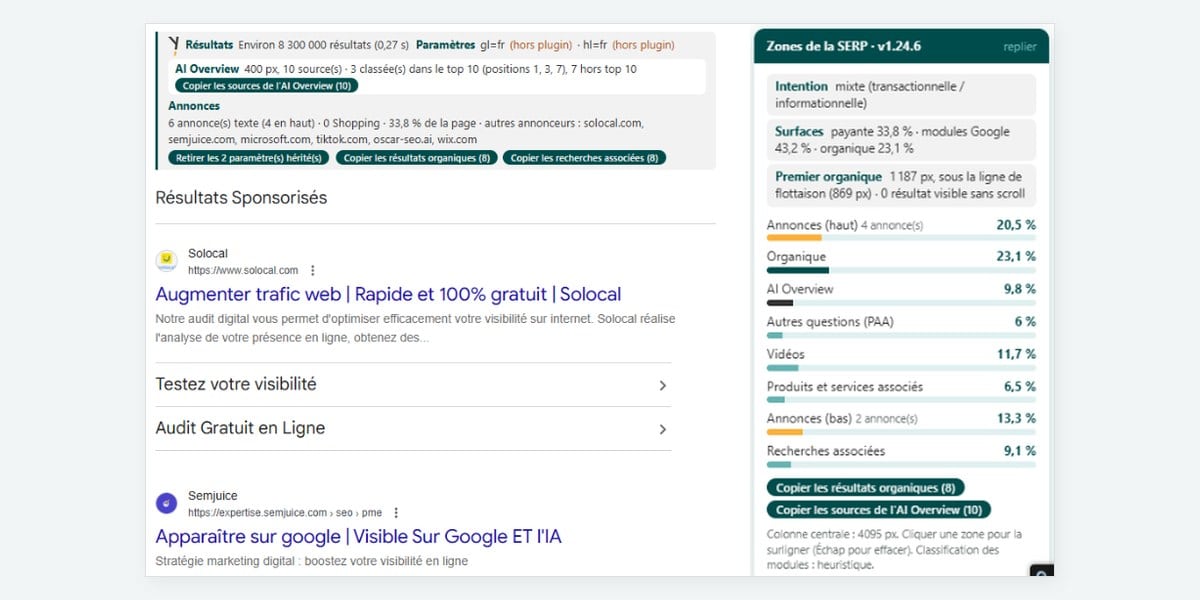This screenshot has width=1200, height=600.
Task: Copy organic results (8) in top bar
Action: 416,158
